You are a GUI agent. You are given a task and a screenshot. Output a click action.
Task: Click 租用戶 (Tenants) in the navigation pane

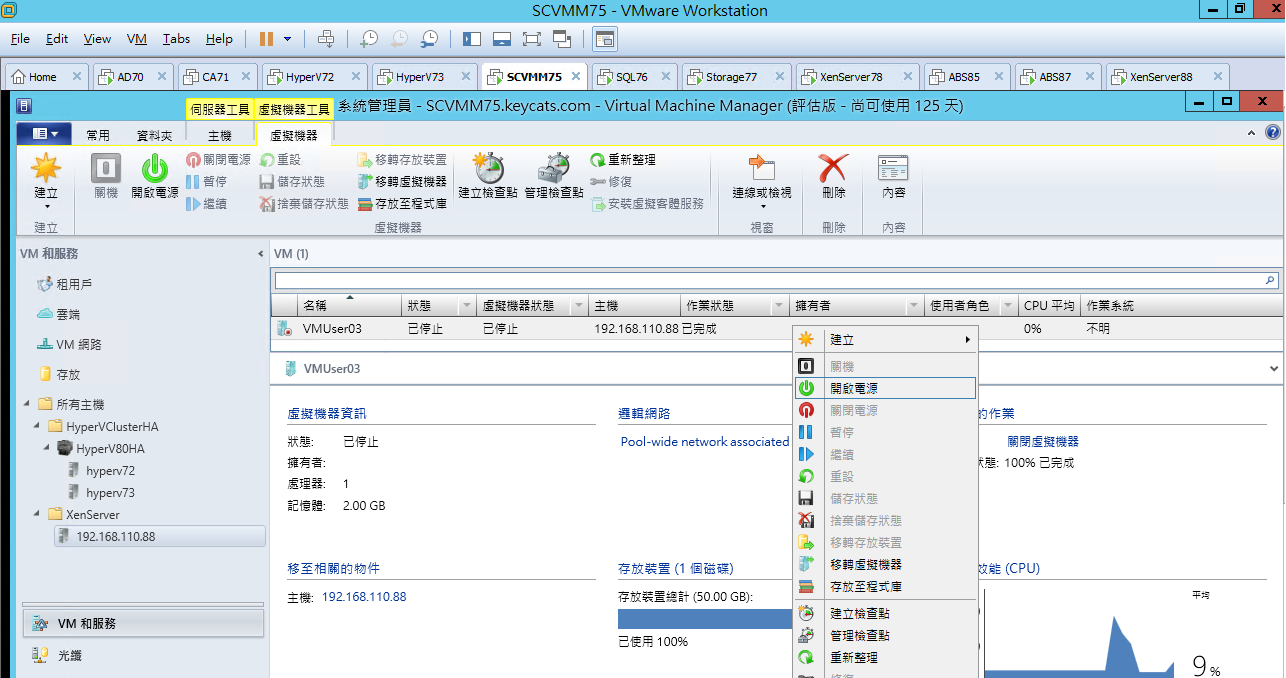pyautogui.click(x=74, y=284)
